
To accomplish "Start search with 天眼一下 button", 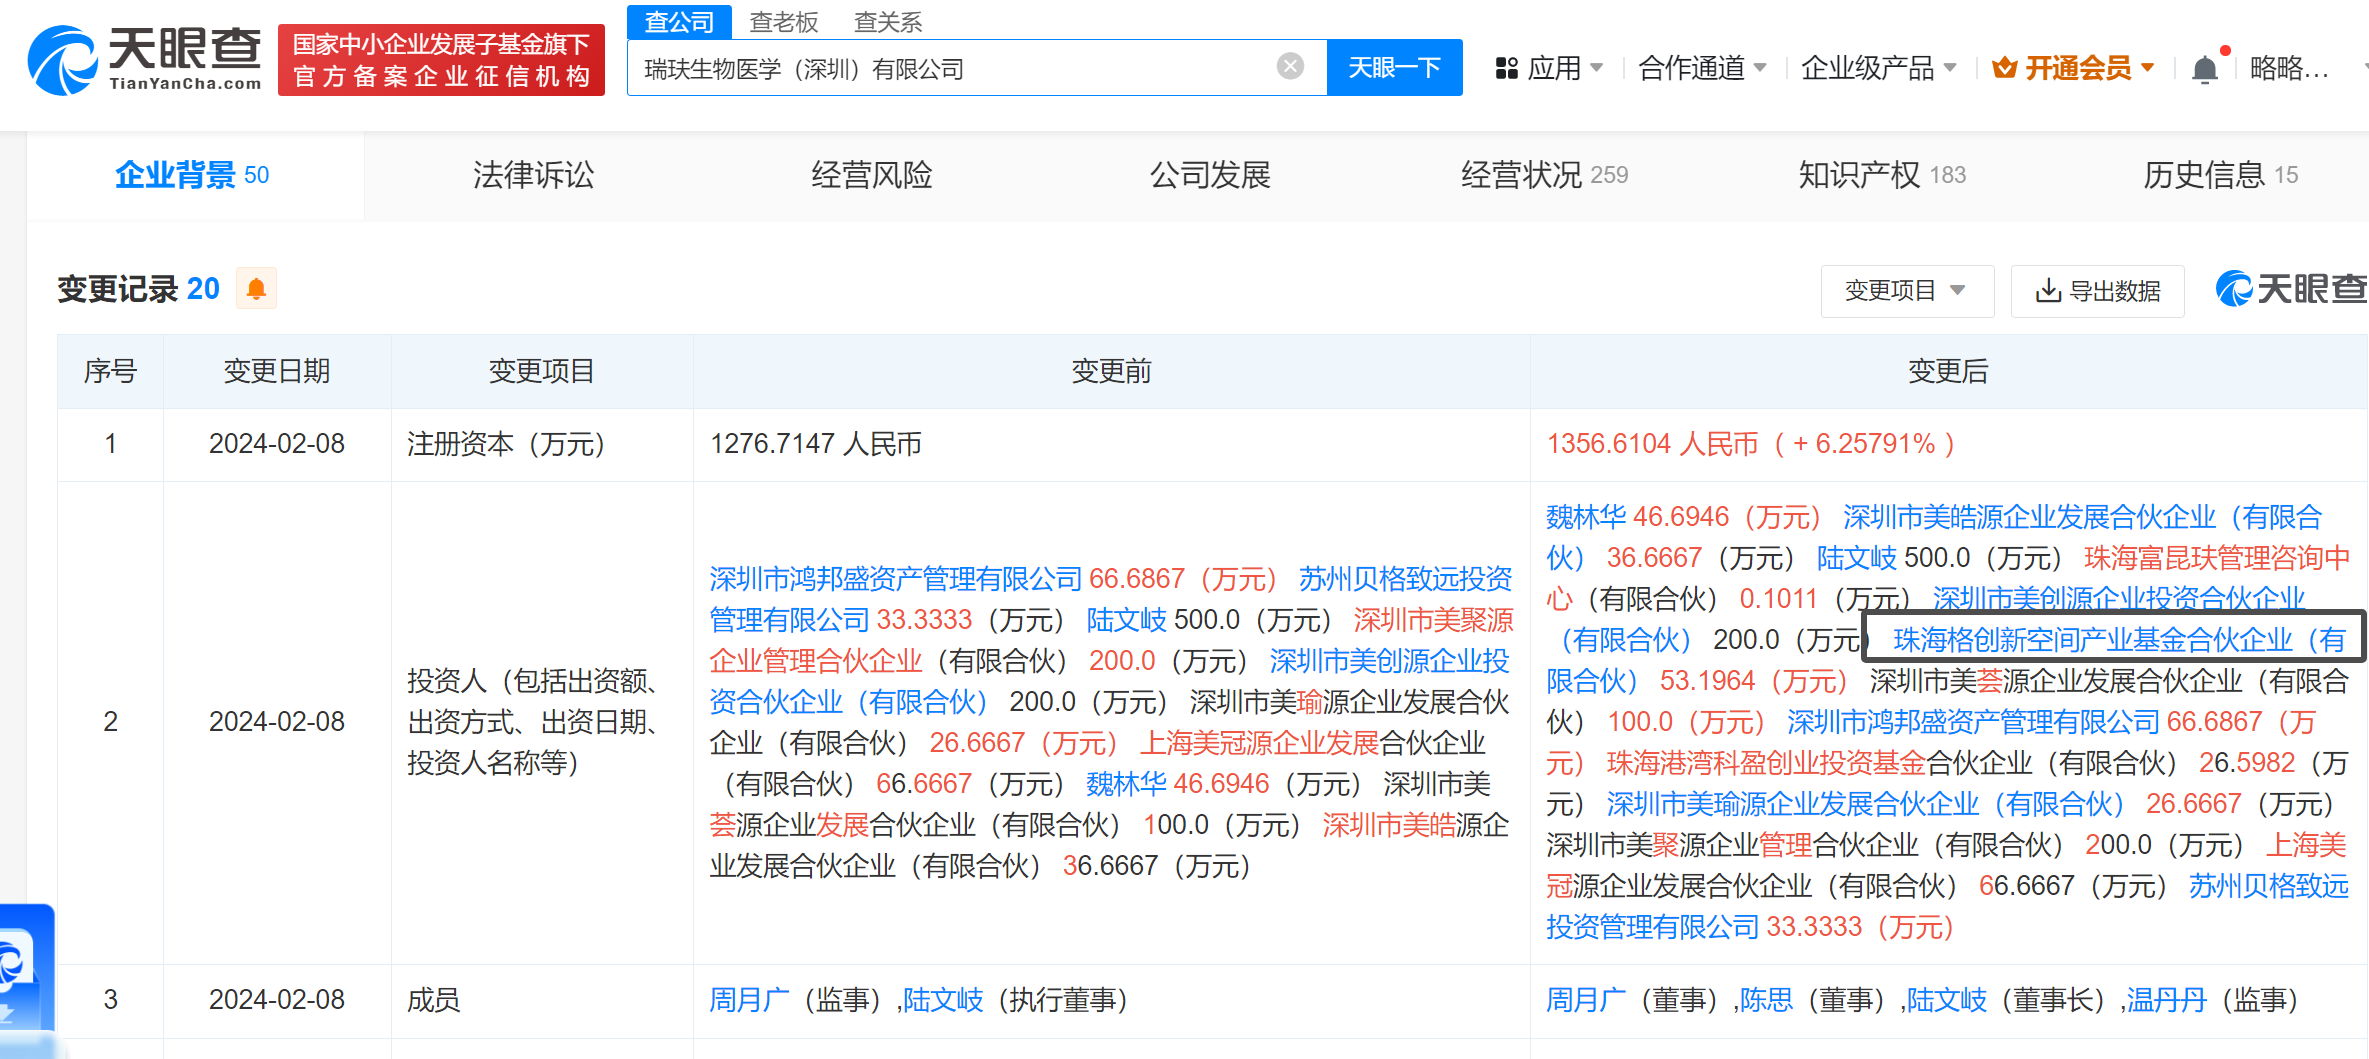I will point(1394,67).
